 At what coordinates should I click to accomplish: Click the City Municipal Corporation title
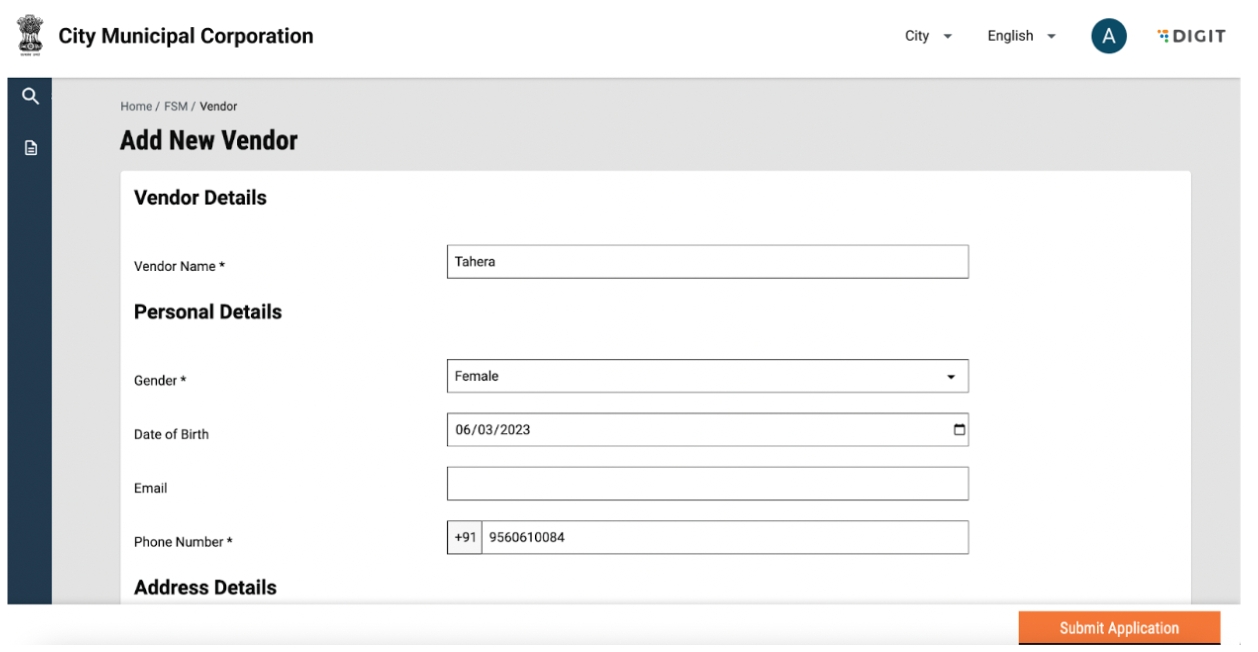186,36
